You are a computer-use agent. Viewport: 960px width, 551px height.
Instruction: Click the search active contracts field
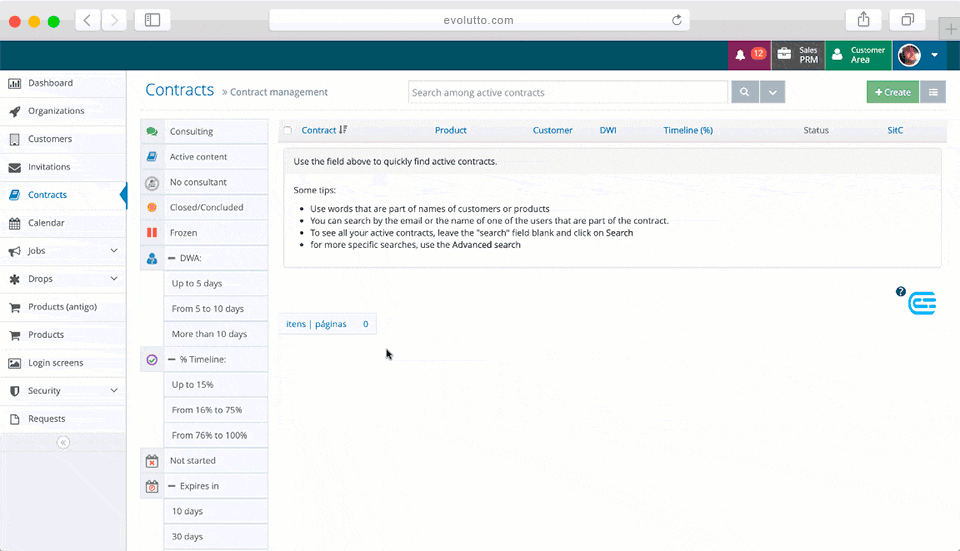coord(568,92)
